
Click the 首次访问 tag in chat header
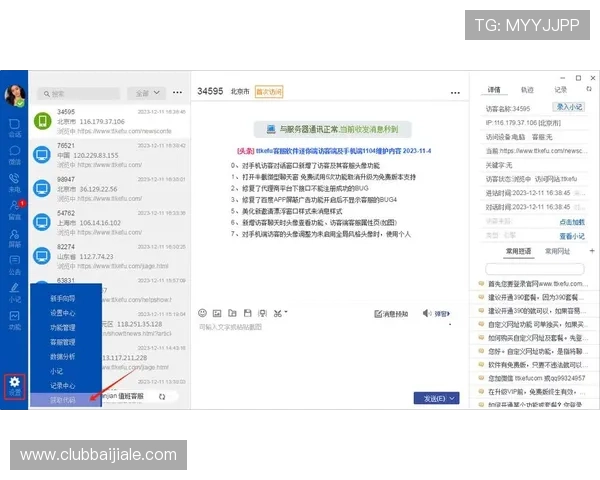tap(269, 92)
